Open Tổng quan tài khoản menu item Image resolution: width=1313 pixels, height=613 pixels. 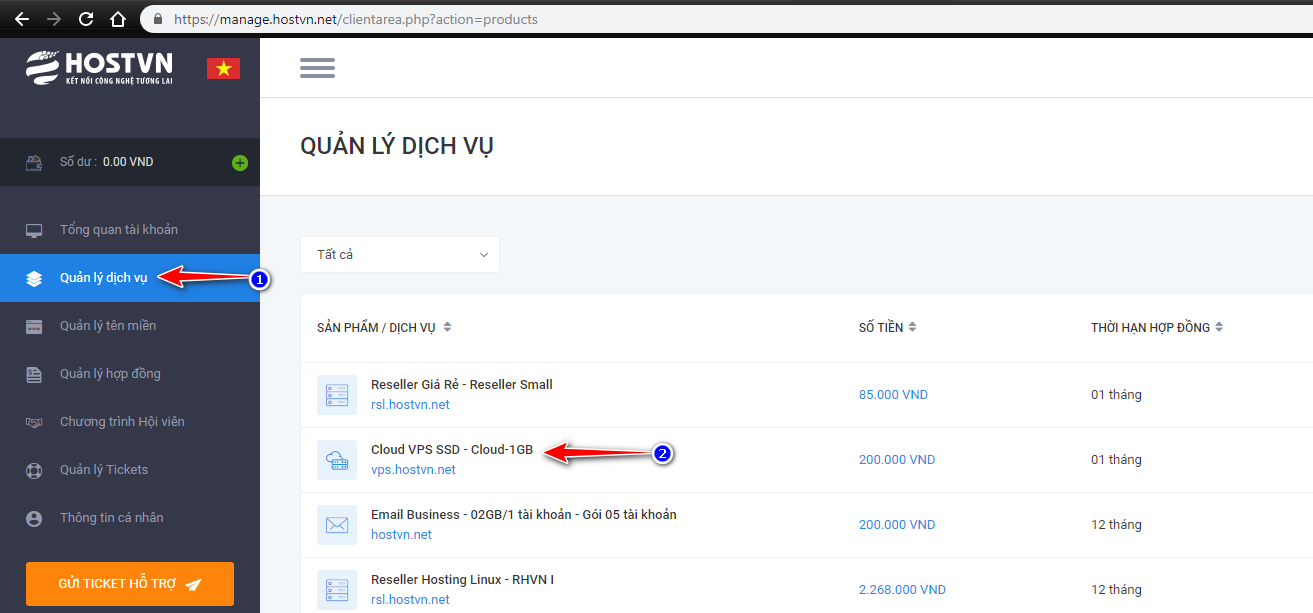118,230
